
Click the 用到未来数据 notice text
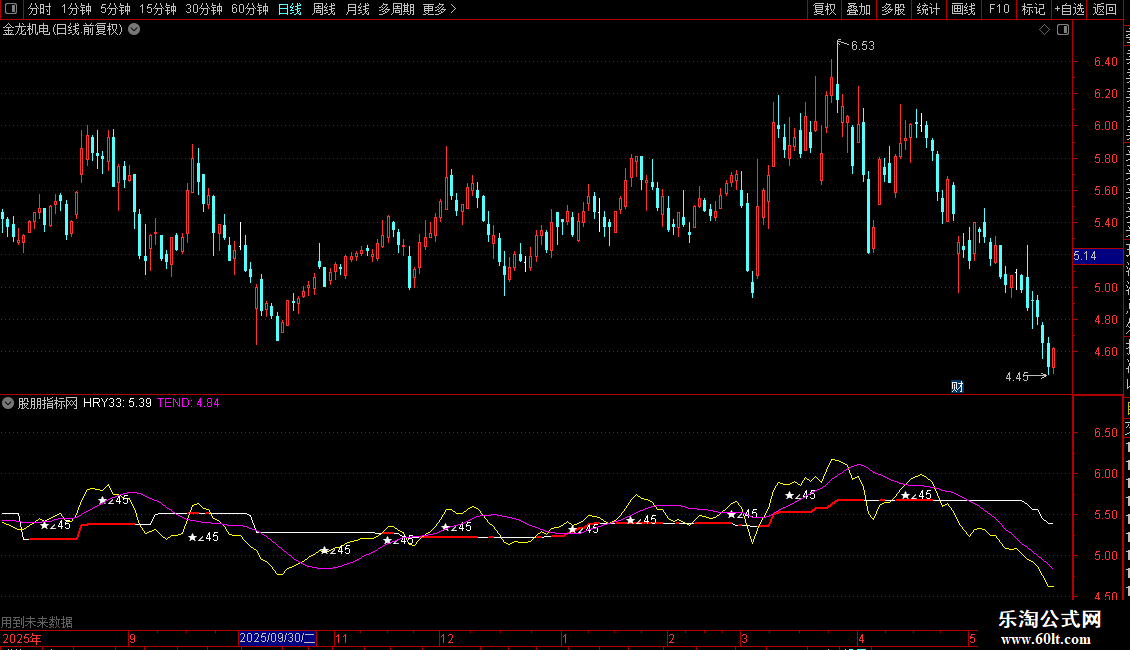point(37,622)
